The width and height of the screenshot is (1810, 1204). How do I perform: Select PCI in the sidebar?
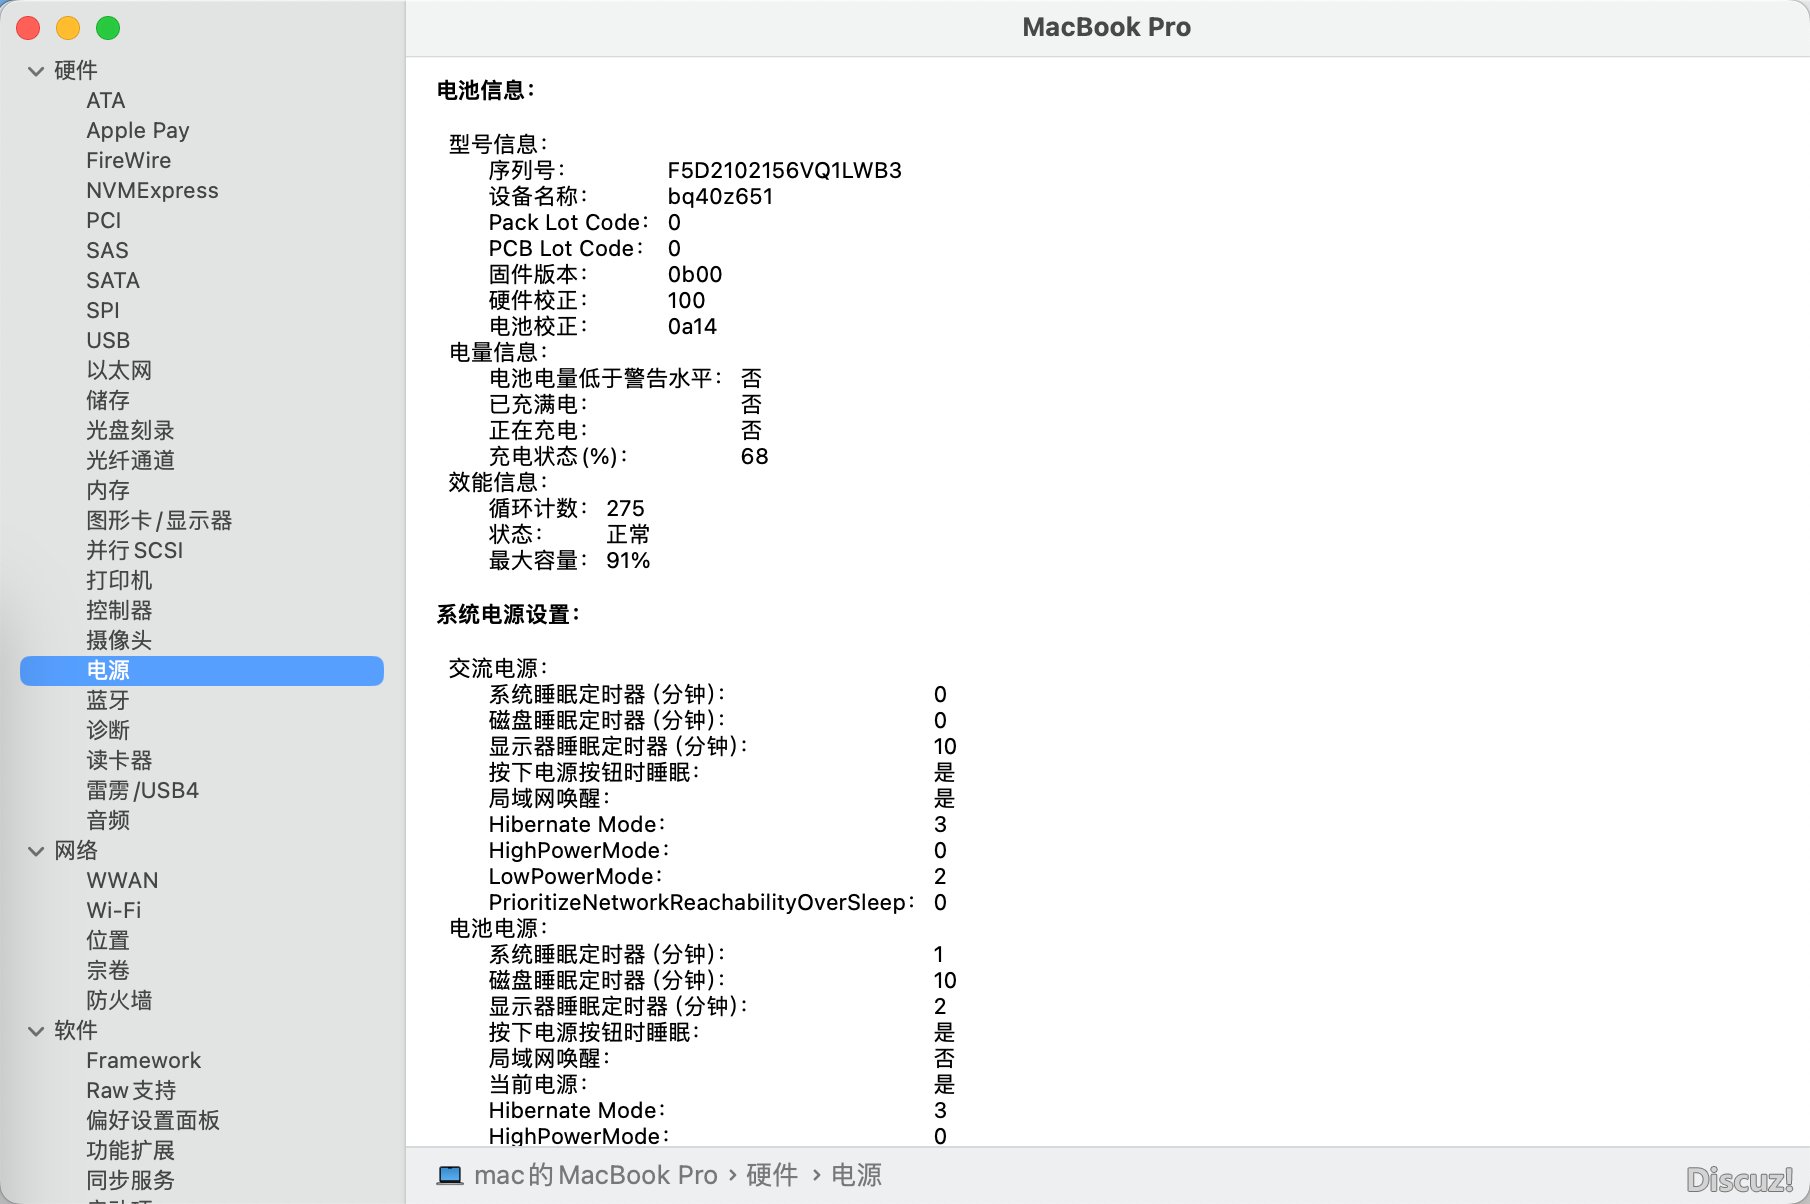[x=104, y=221]
